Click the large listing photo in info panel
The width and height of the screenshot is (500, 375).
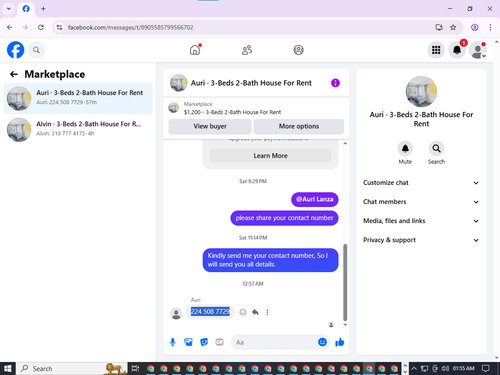[421, 92]
